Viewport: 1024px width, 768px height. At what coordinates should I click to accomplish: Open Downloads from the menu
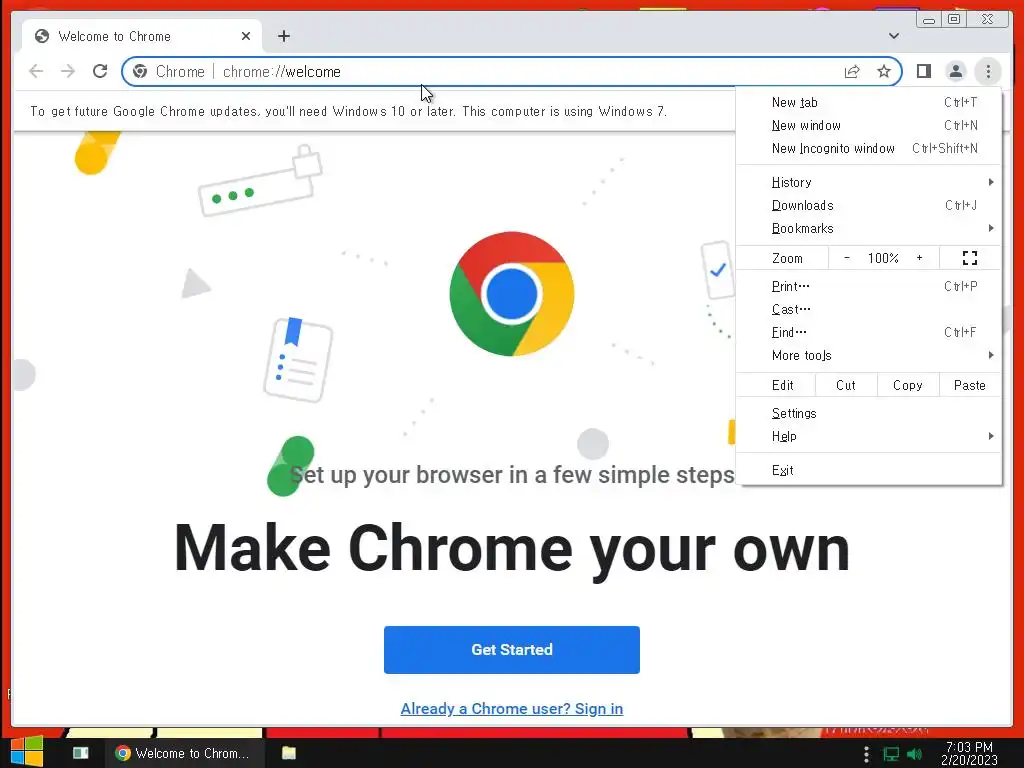(869, 205)
